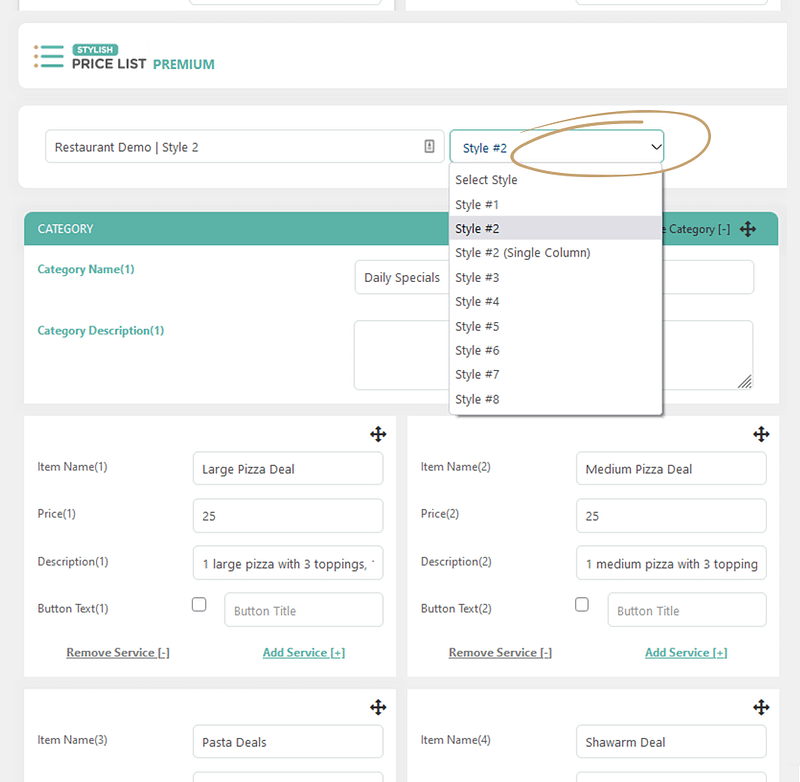Click the STYLISH badge in the plugin logo
Image resolution: width=800 pixels, height=782 pixels.
(95, 49)
